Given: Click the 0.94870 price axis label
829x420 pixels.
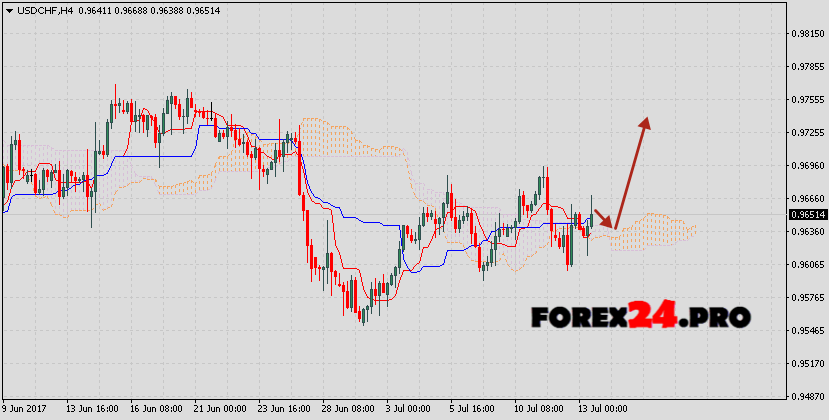Looking at the screenshot, I should [807, 396].
